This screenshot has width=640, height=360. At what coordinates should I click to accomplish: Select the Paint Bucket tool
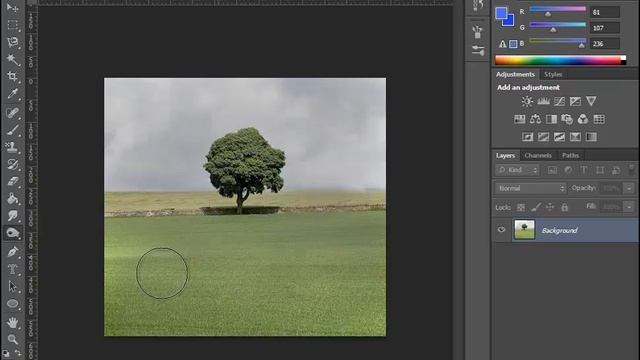[12, 198]
